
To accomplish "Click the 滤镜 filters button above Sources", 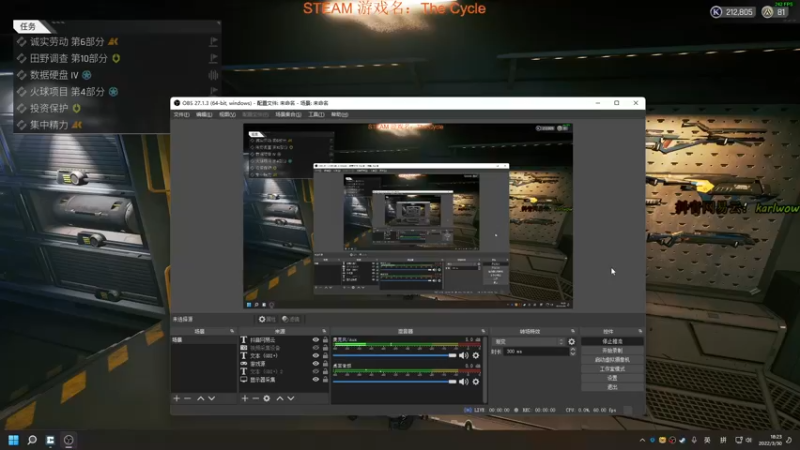I will click(291, 319).
